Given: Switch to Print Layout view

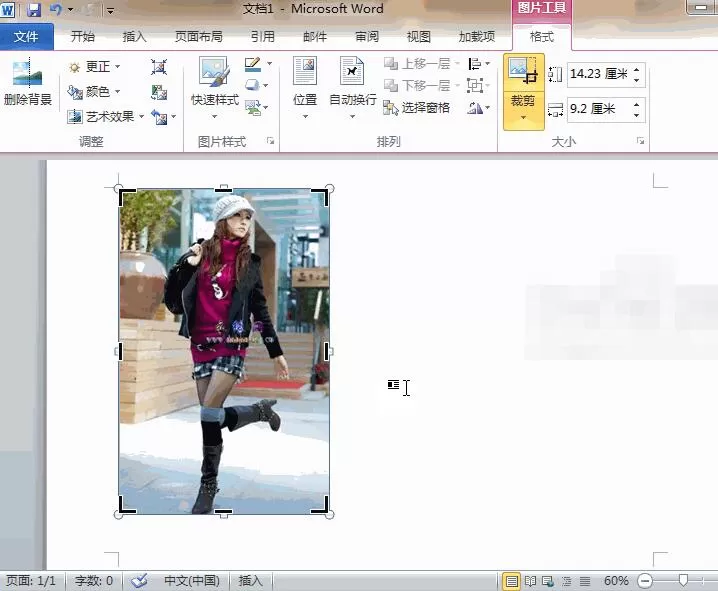Looking at the screenshot, I should 511,581.
